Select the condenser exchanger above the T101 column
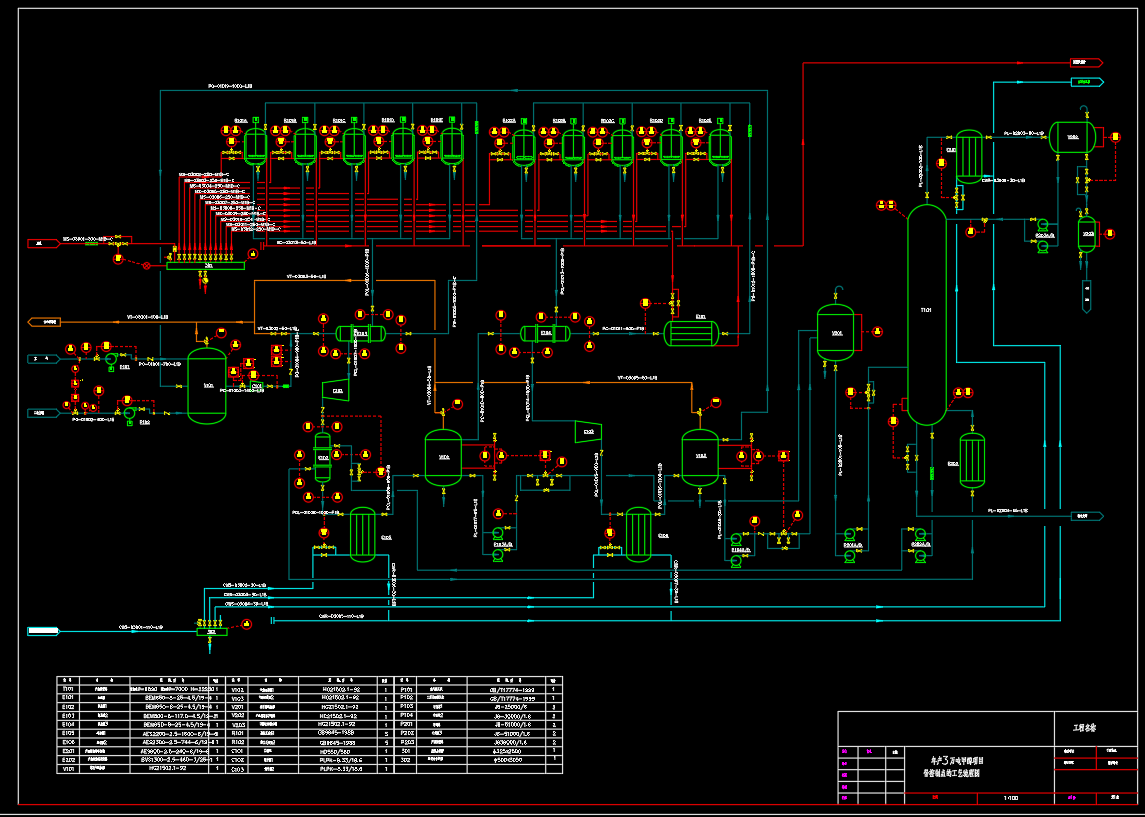The height and width of the screenshot is (817, 1145). (x=967, y=156)
